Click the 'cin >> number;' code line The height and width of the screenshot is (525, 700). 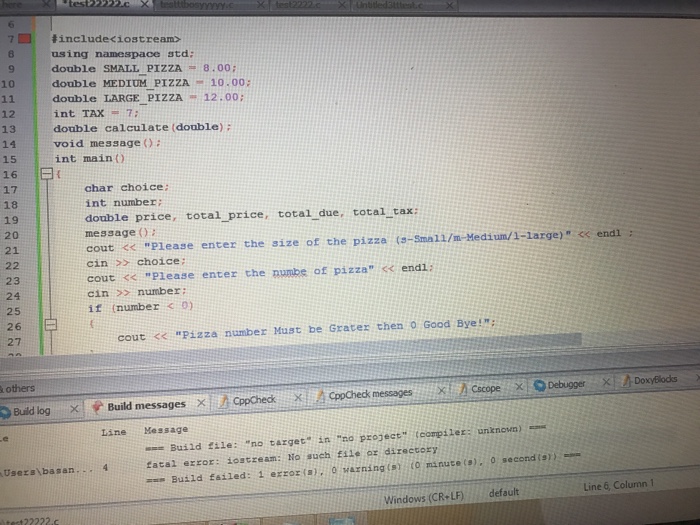point(137,292)
